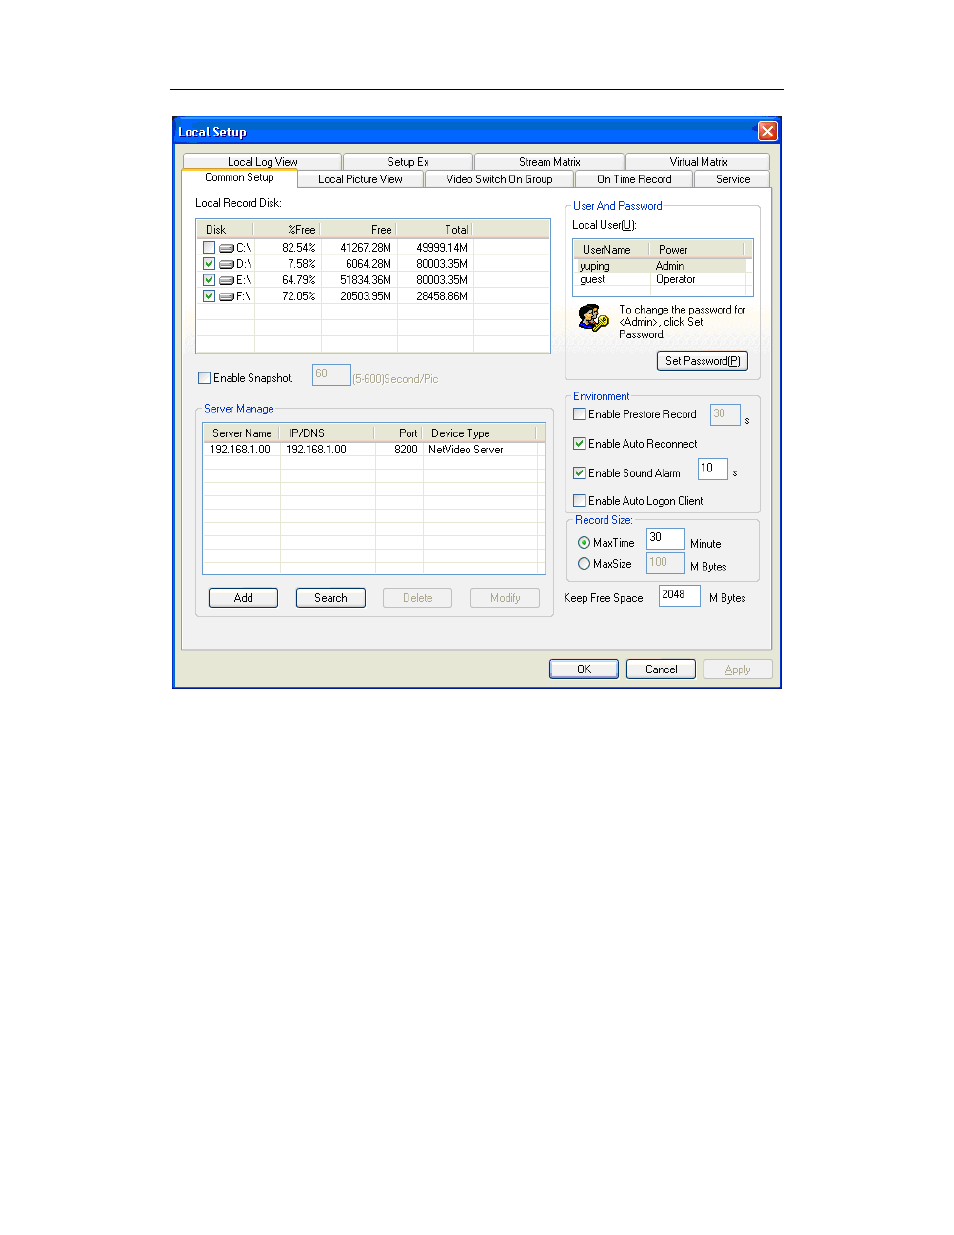Select user guest in the list
Screen dimensions: 954x1235
661,280
